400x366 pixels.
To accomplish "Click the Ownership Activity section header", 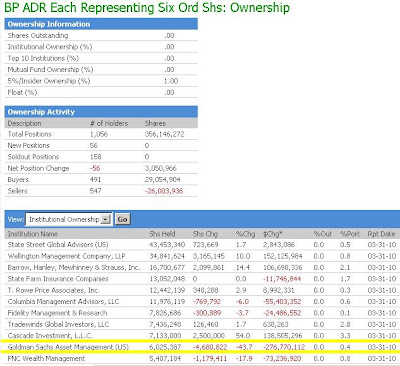I will (101, 112).
